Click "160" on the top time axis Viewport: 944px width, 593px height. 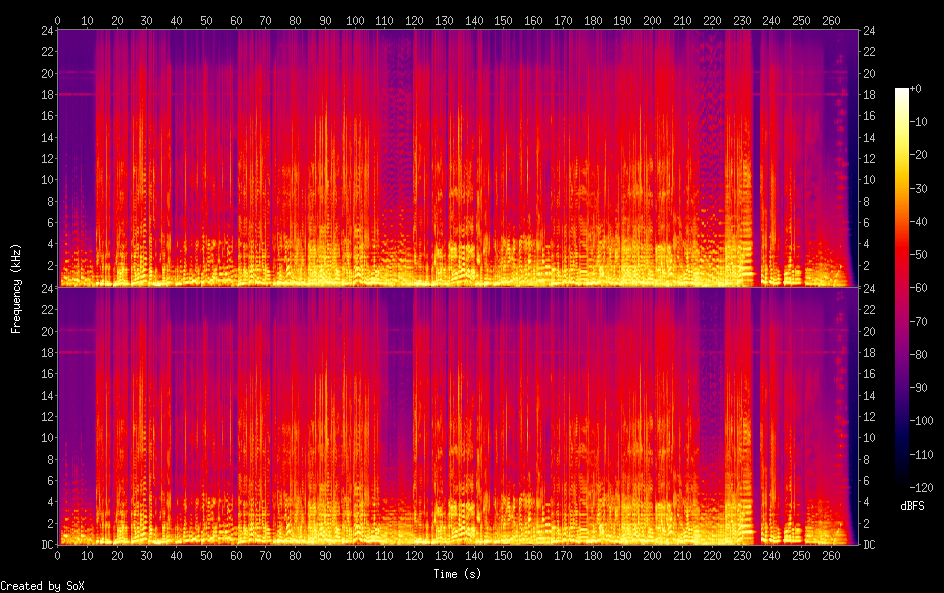[533, 20]
